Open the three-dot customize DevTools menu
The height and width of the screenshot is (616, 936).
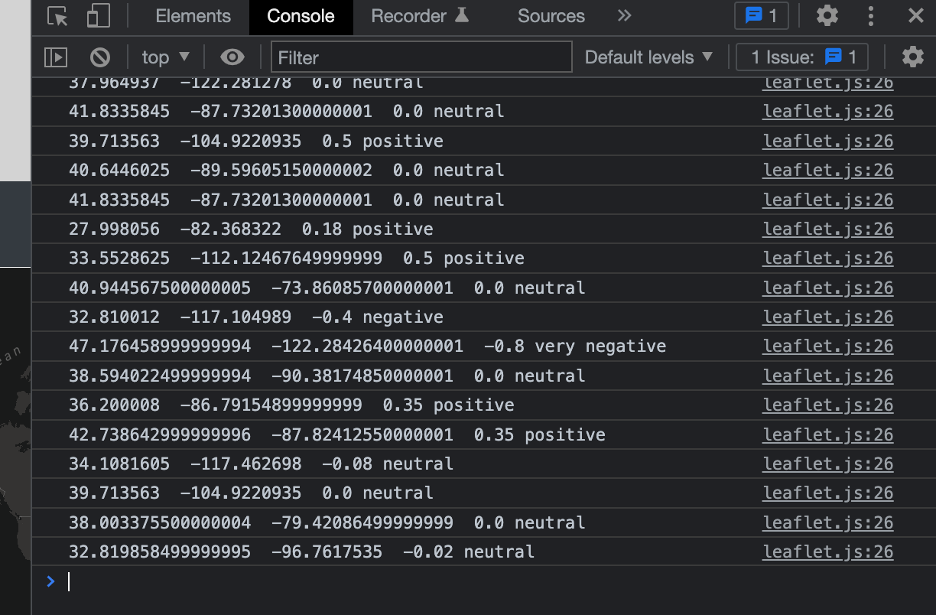click(x=871, y=16)
